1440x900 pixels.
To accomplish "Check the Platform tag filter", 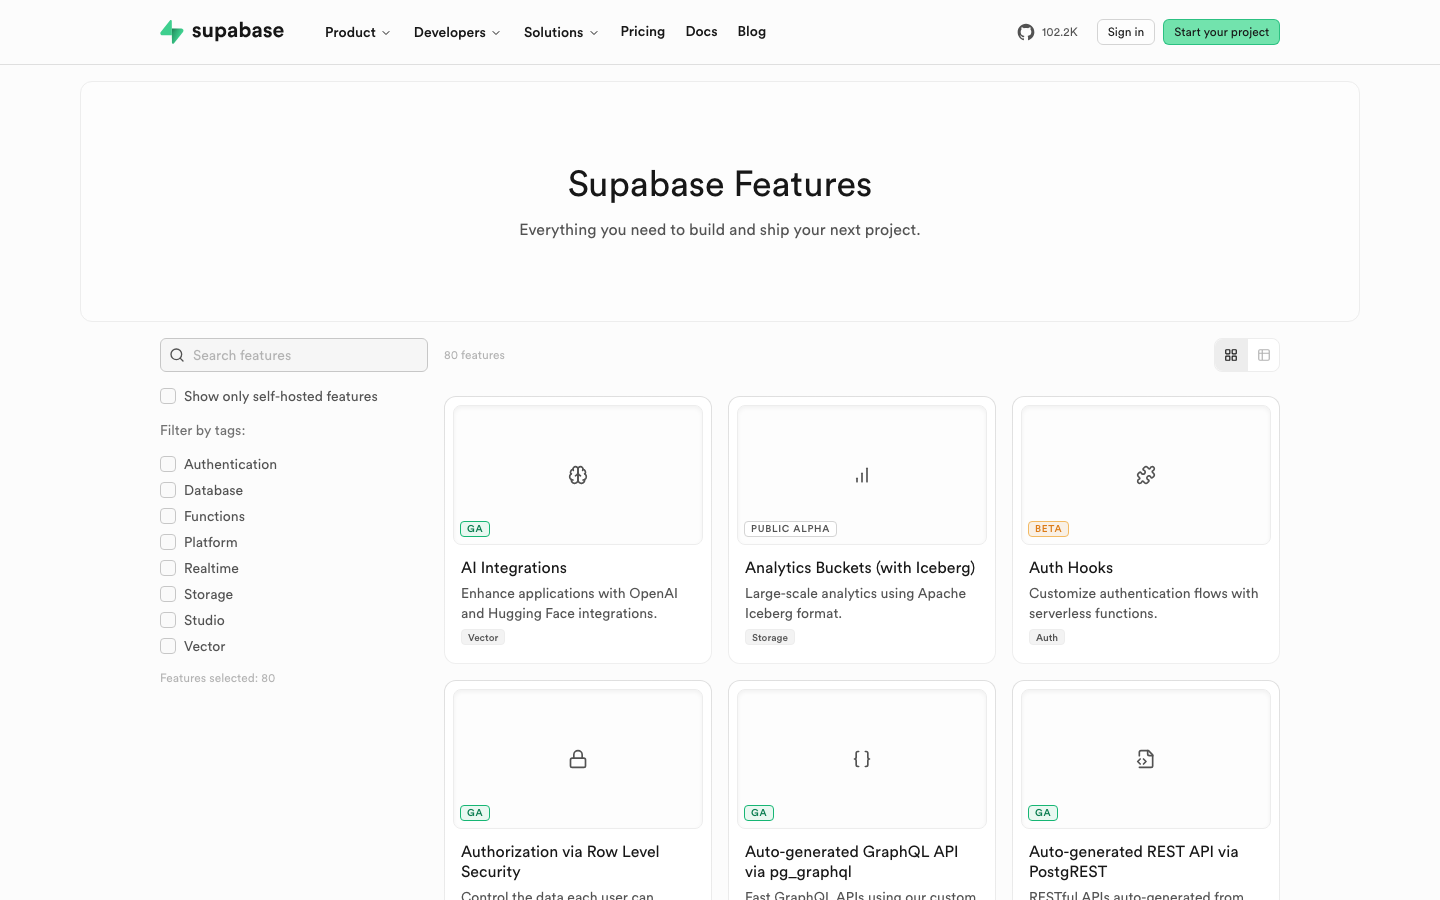I will pos(168,542).
